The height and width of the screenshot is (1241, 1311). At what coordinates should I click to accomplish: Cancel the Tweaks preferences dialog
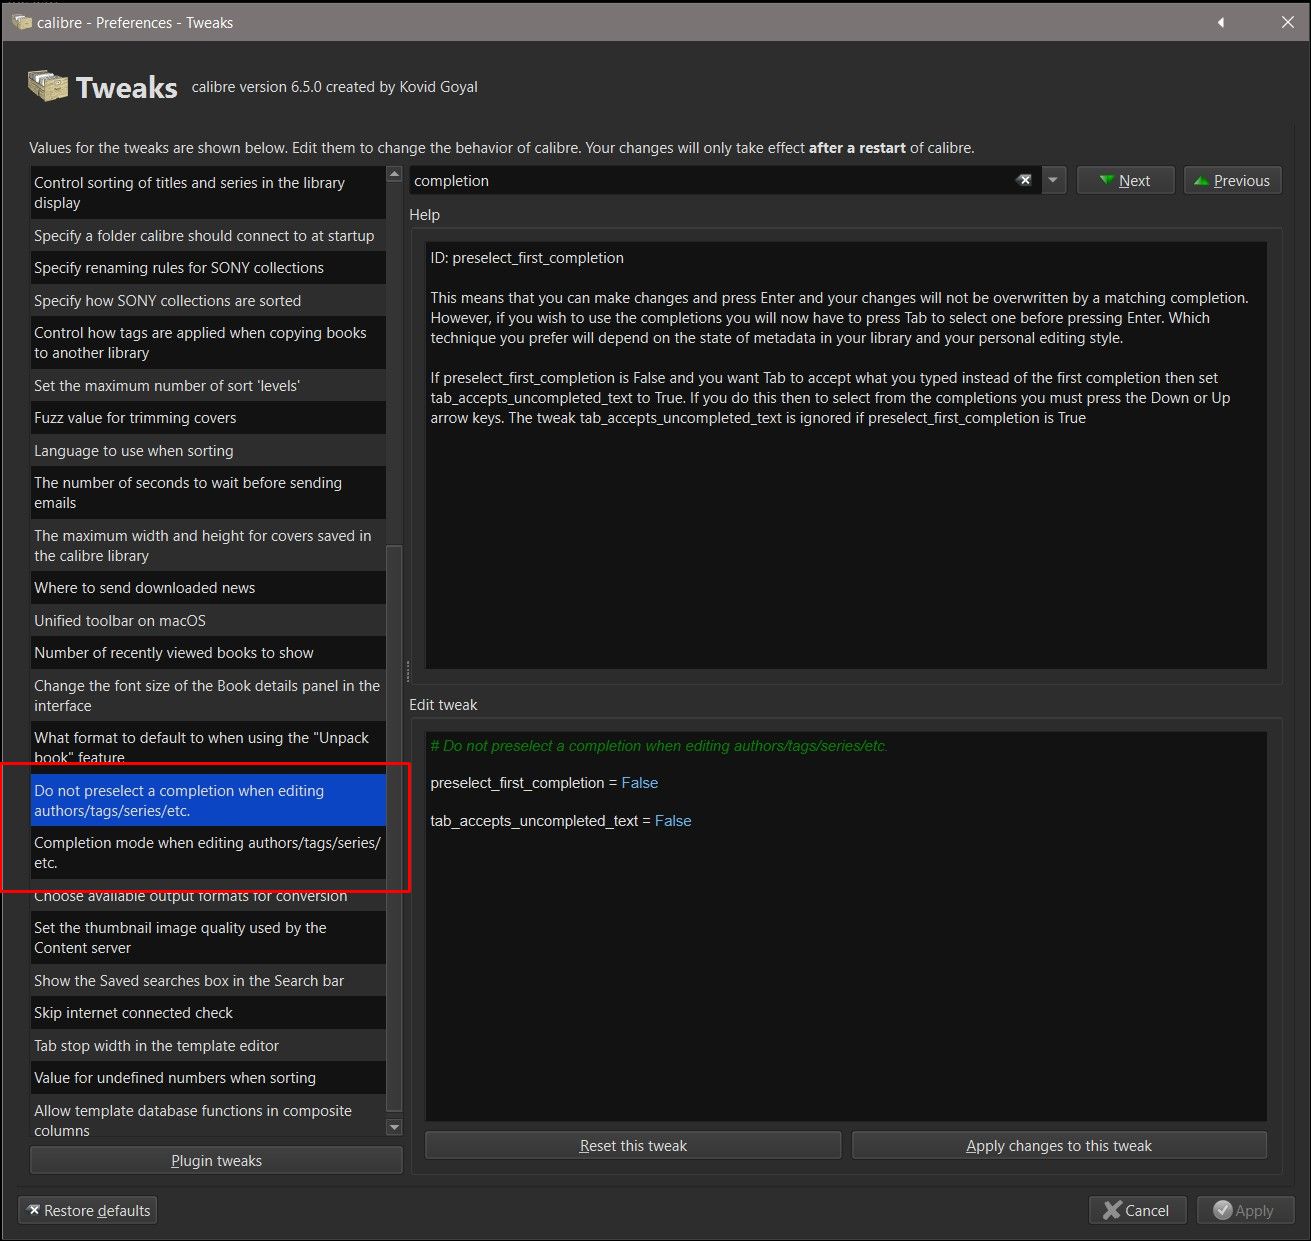point(1137,1211)
